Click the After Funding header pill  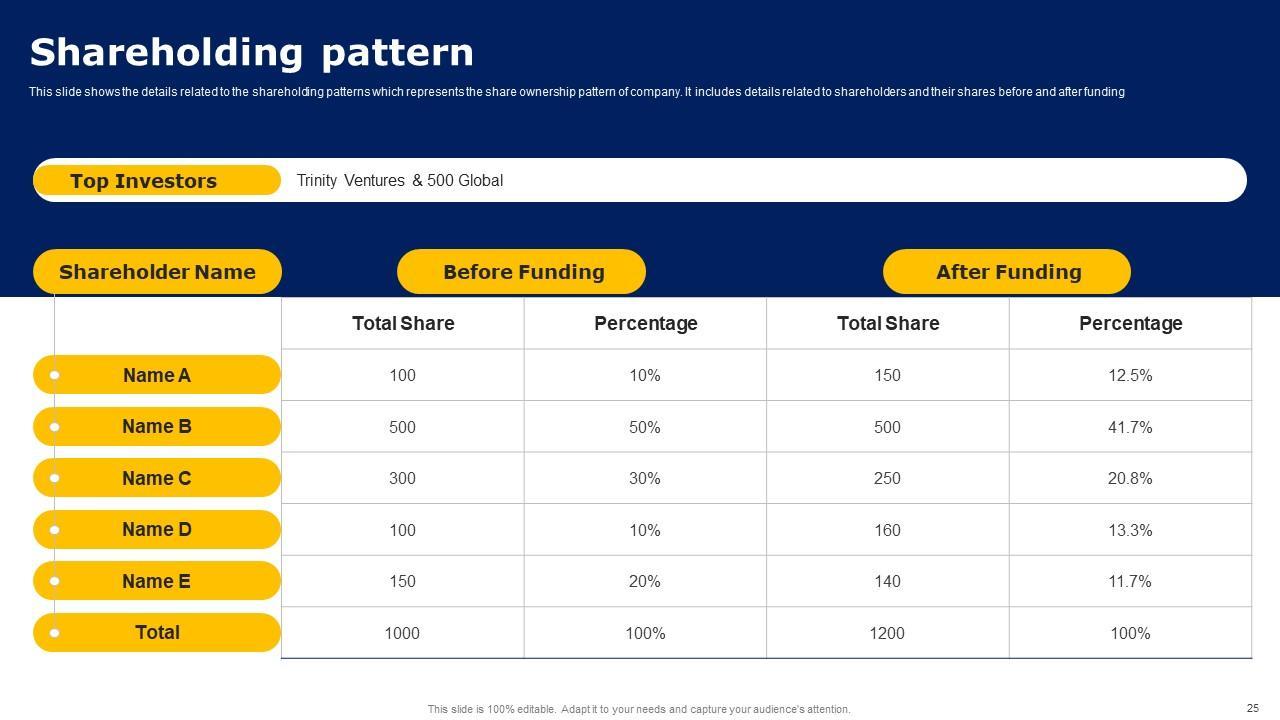[x=1007, y=272]
